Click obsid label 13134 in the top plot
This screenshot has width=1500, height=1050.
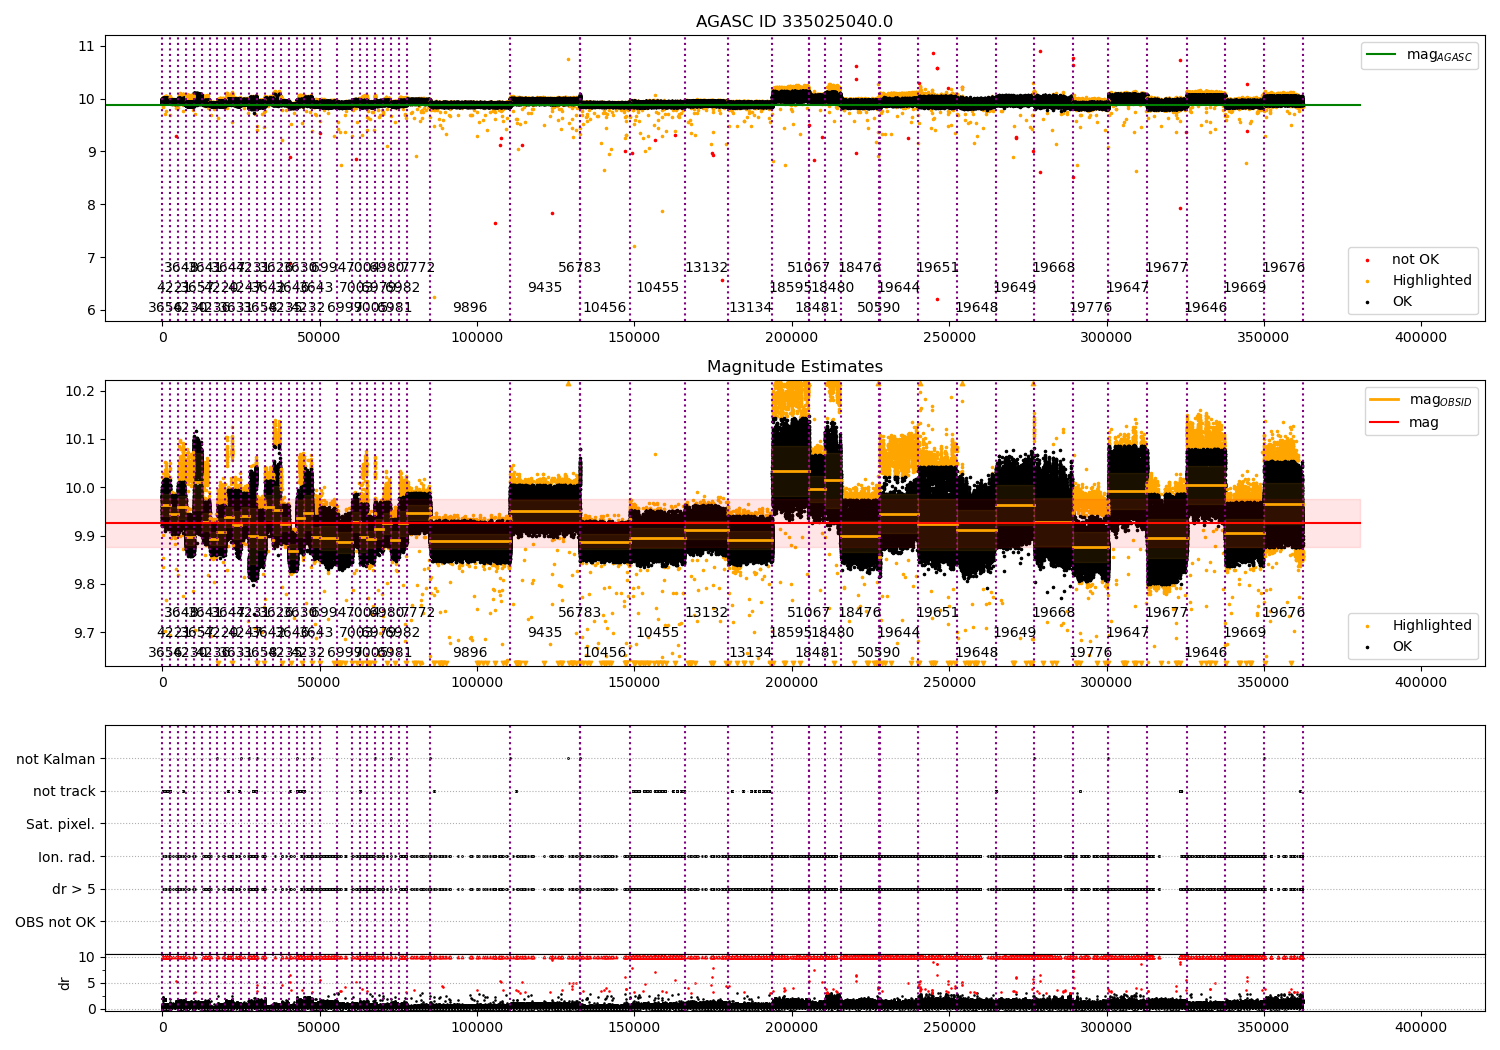(751, 308)
